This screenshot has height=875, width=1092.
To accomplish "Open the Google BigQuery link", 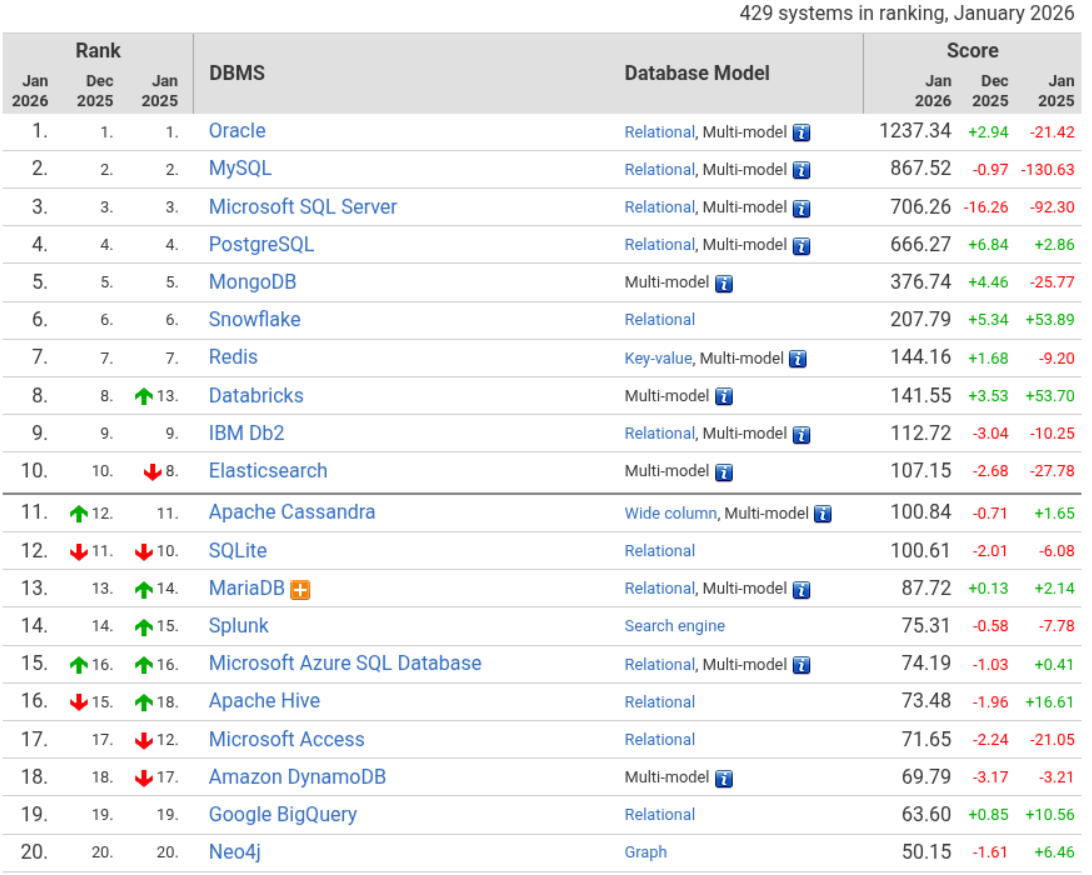I will pos(283,815).
